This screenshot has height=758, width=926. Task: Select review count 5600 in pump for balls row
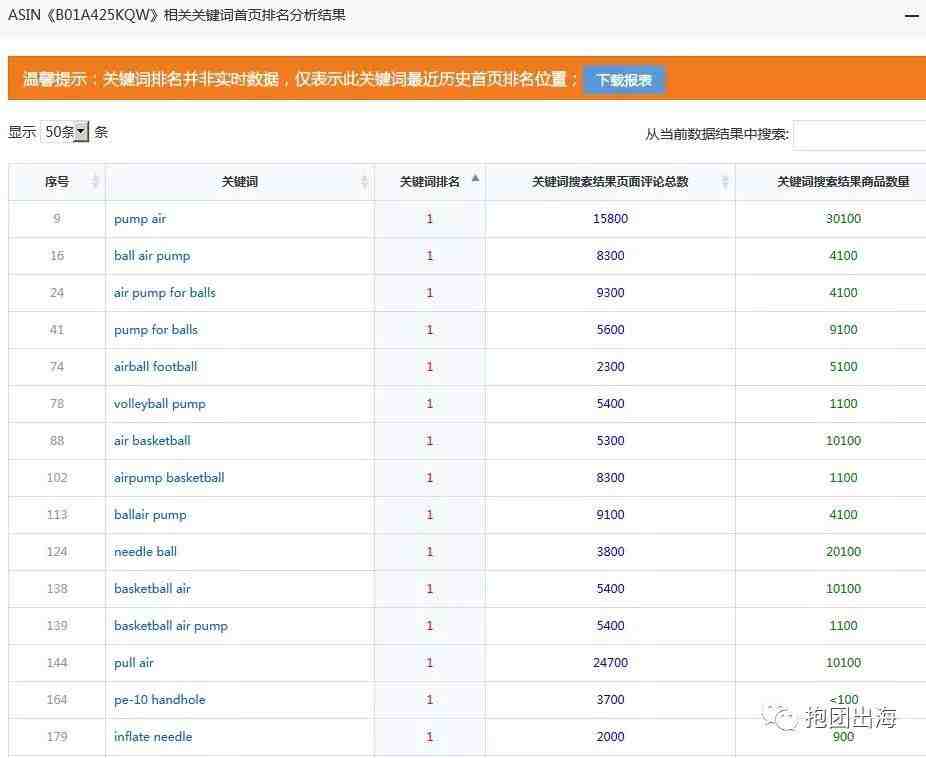point(610,329)
